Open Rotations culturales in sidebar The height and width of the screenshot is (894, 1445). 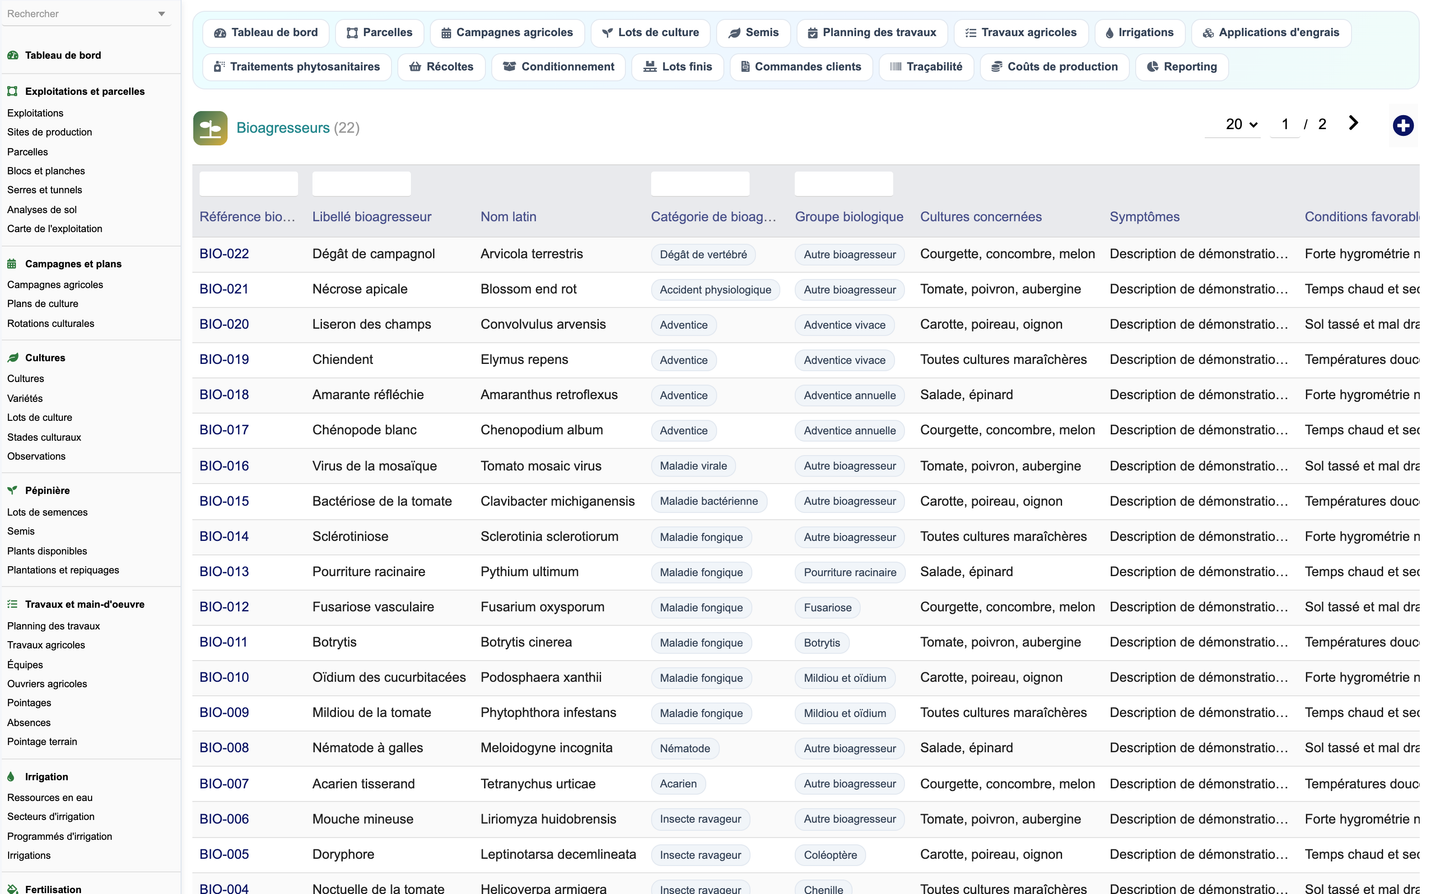coord(51,324)
